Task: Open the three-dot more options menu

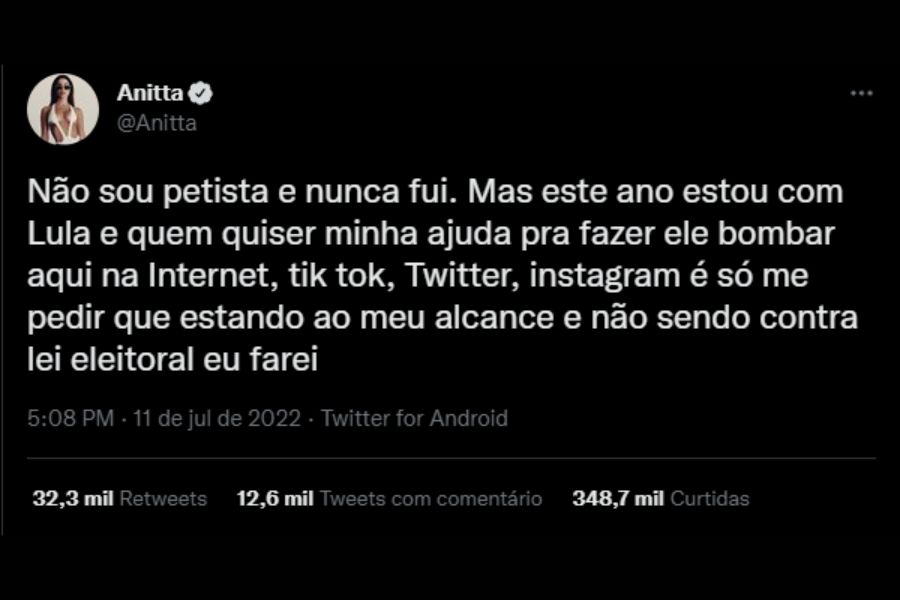Action: point(861,93)
